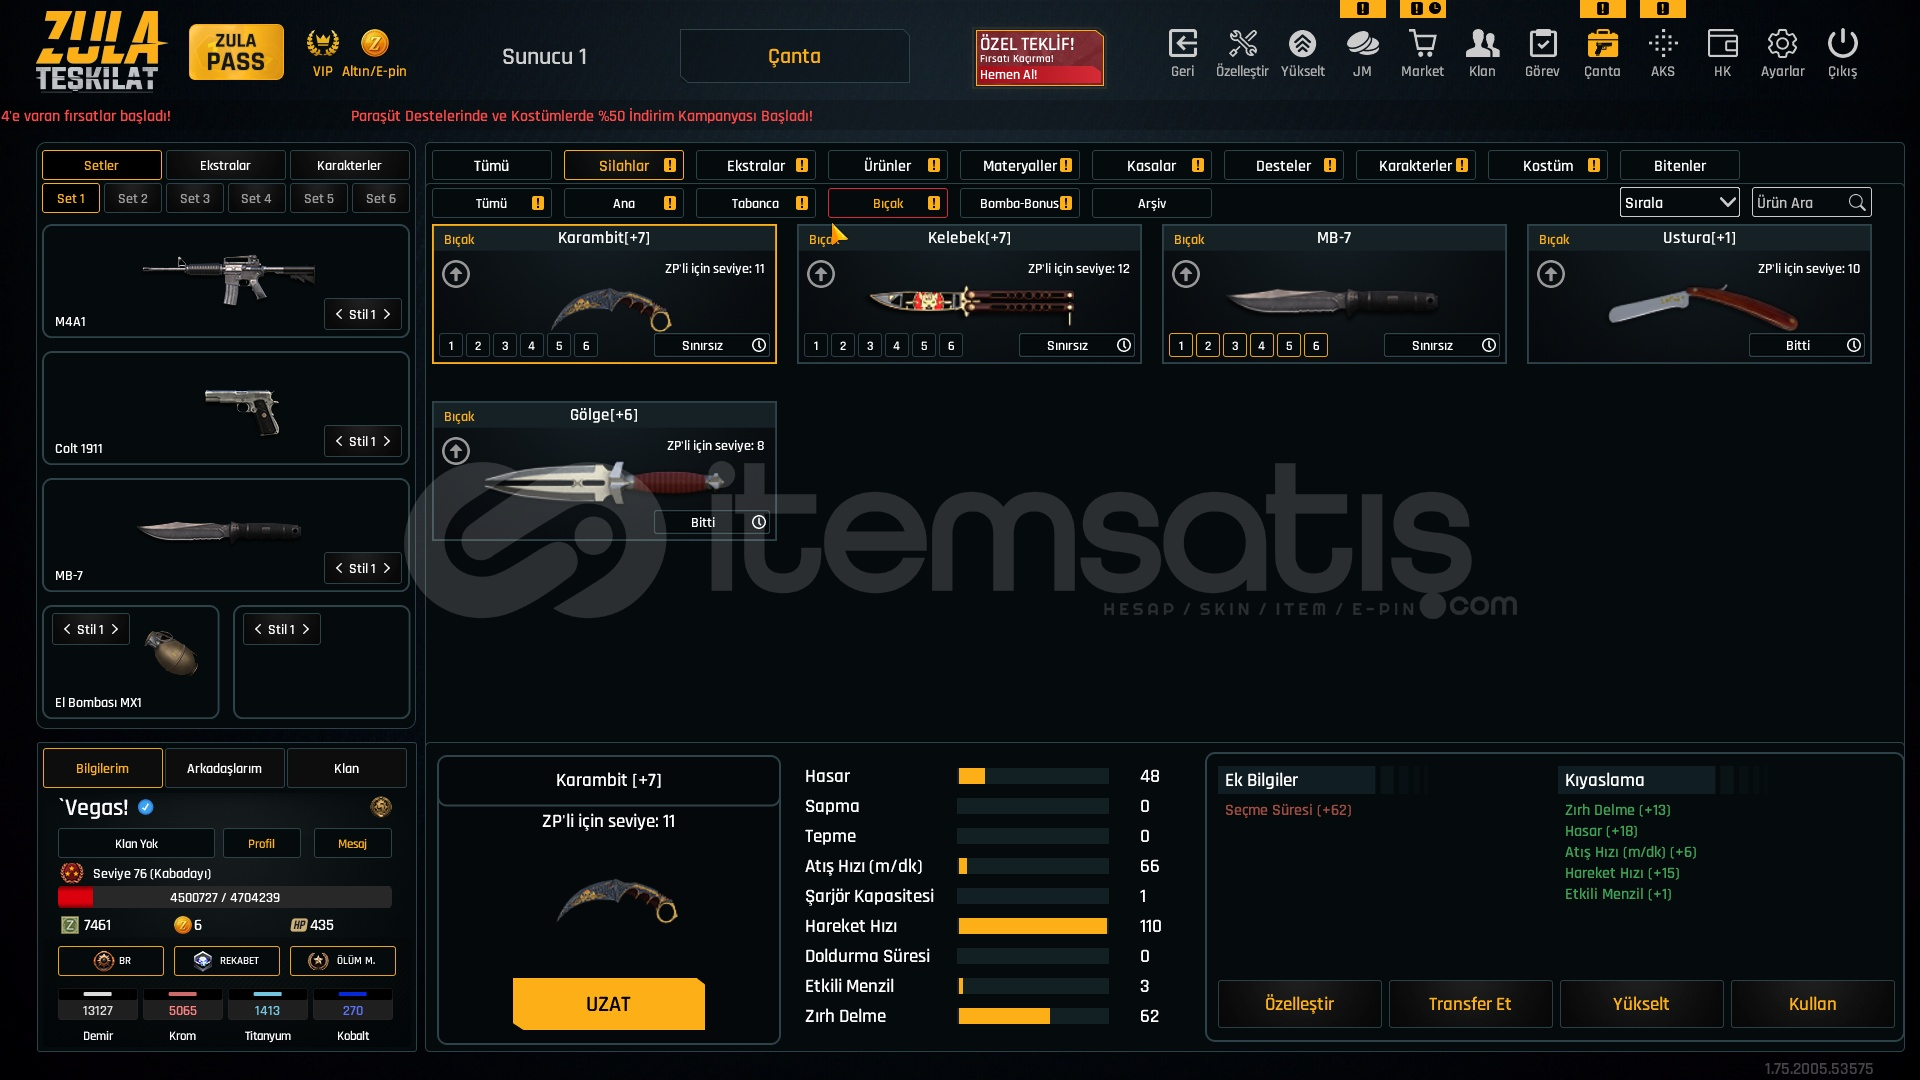Screen dimensions: 1920x1080
Task: Click the Hareket Hızı stat bar
Action: pos(1033,926)
